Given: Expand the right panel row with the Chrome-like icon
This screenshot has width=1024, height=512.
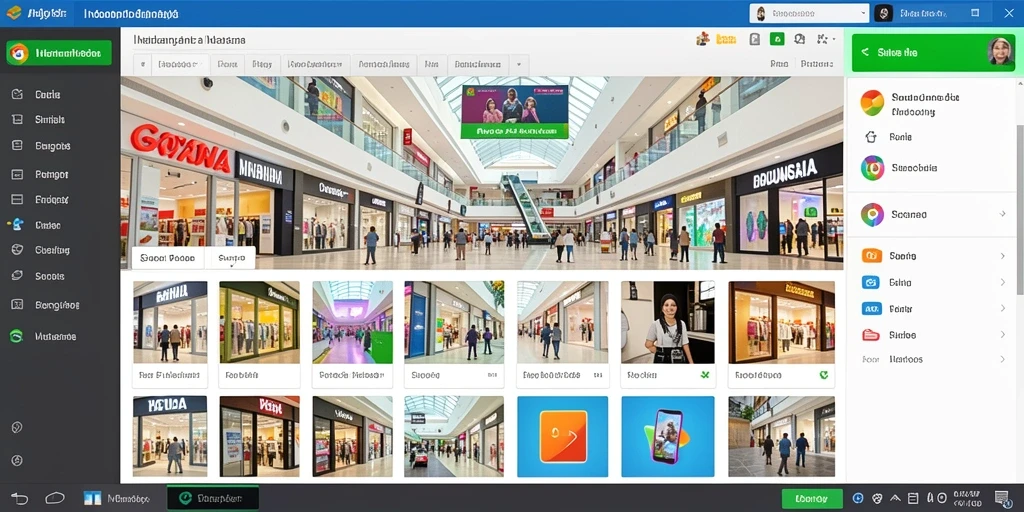Looking at the screenshot, I should coord(932,214).
